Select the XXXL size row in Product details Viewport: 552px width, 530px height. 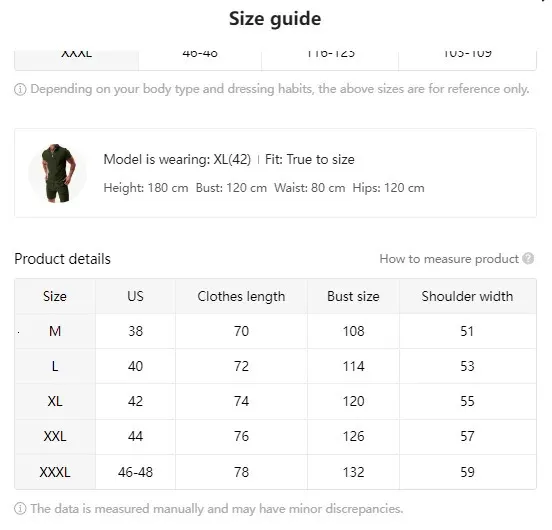click(275, 472)
